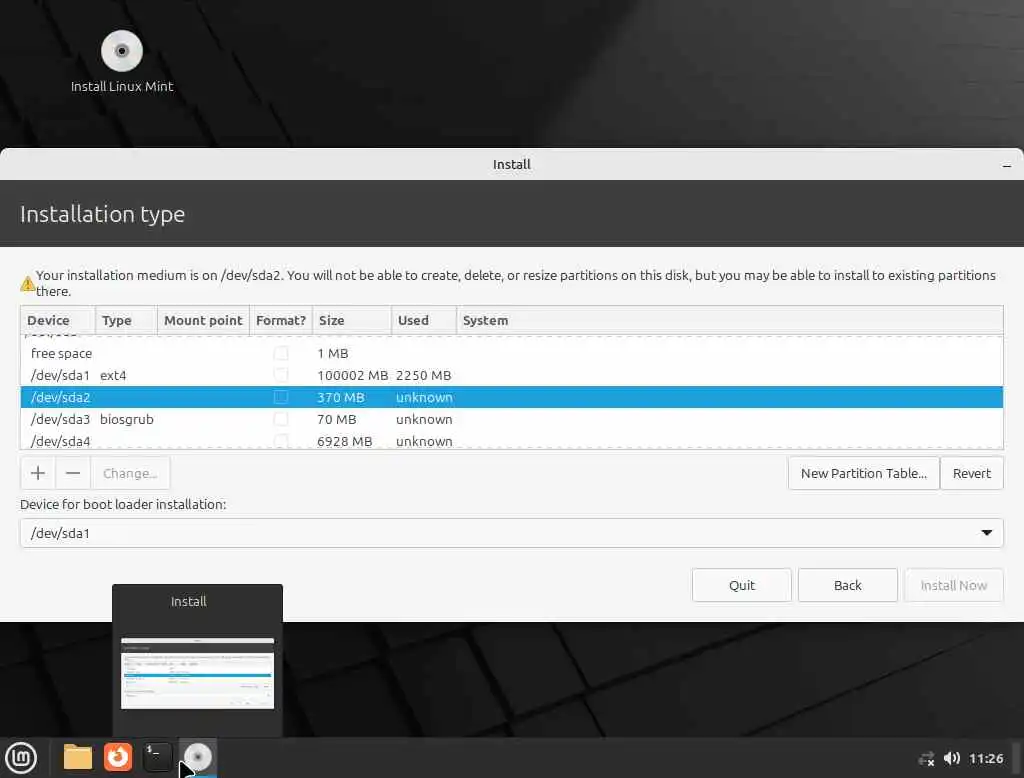Image resolution: width=1024 pixels, height=778 pixels.
Task: Click the warning triangle icon
Action: tap(27, 284)
